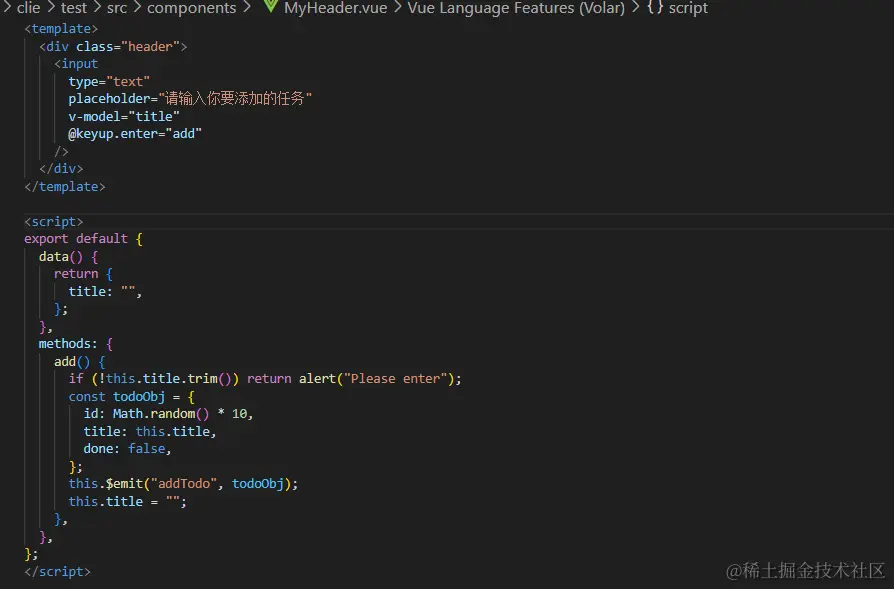Click the title: "" property line

tap(105, 291)
